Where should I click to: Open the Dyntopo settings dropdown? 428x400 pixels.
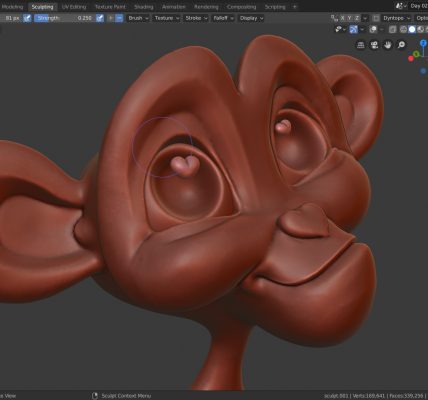(396, 18)
